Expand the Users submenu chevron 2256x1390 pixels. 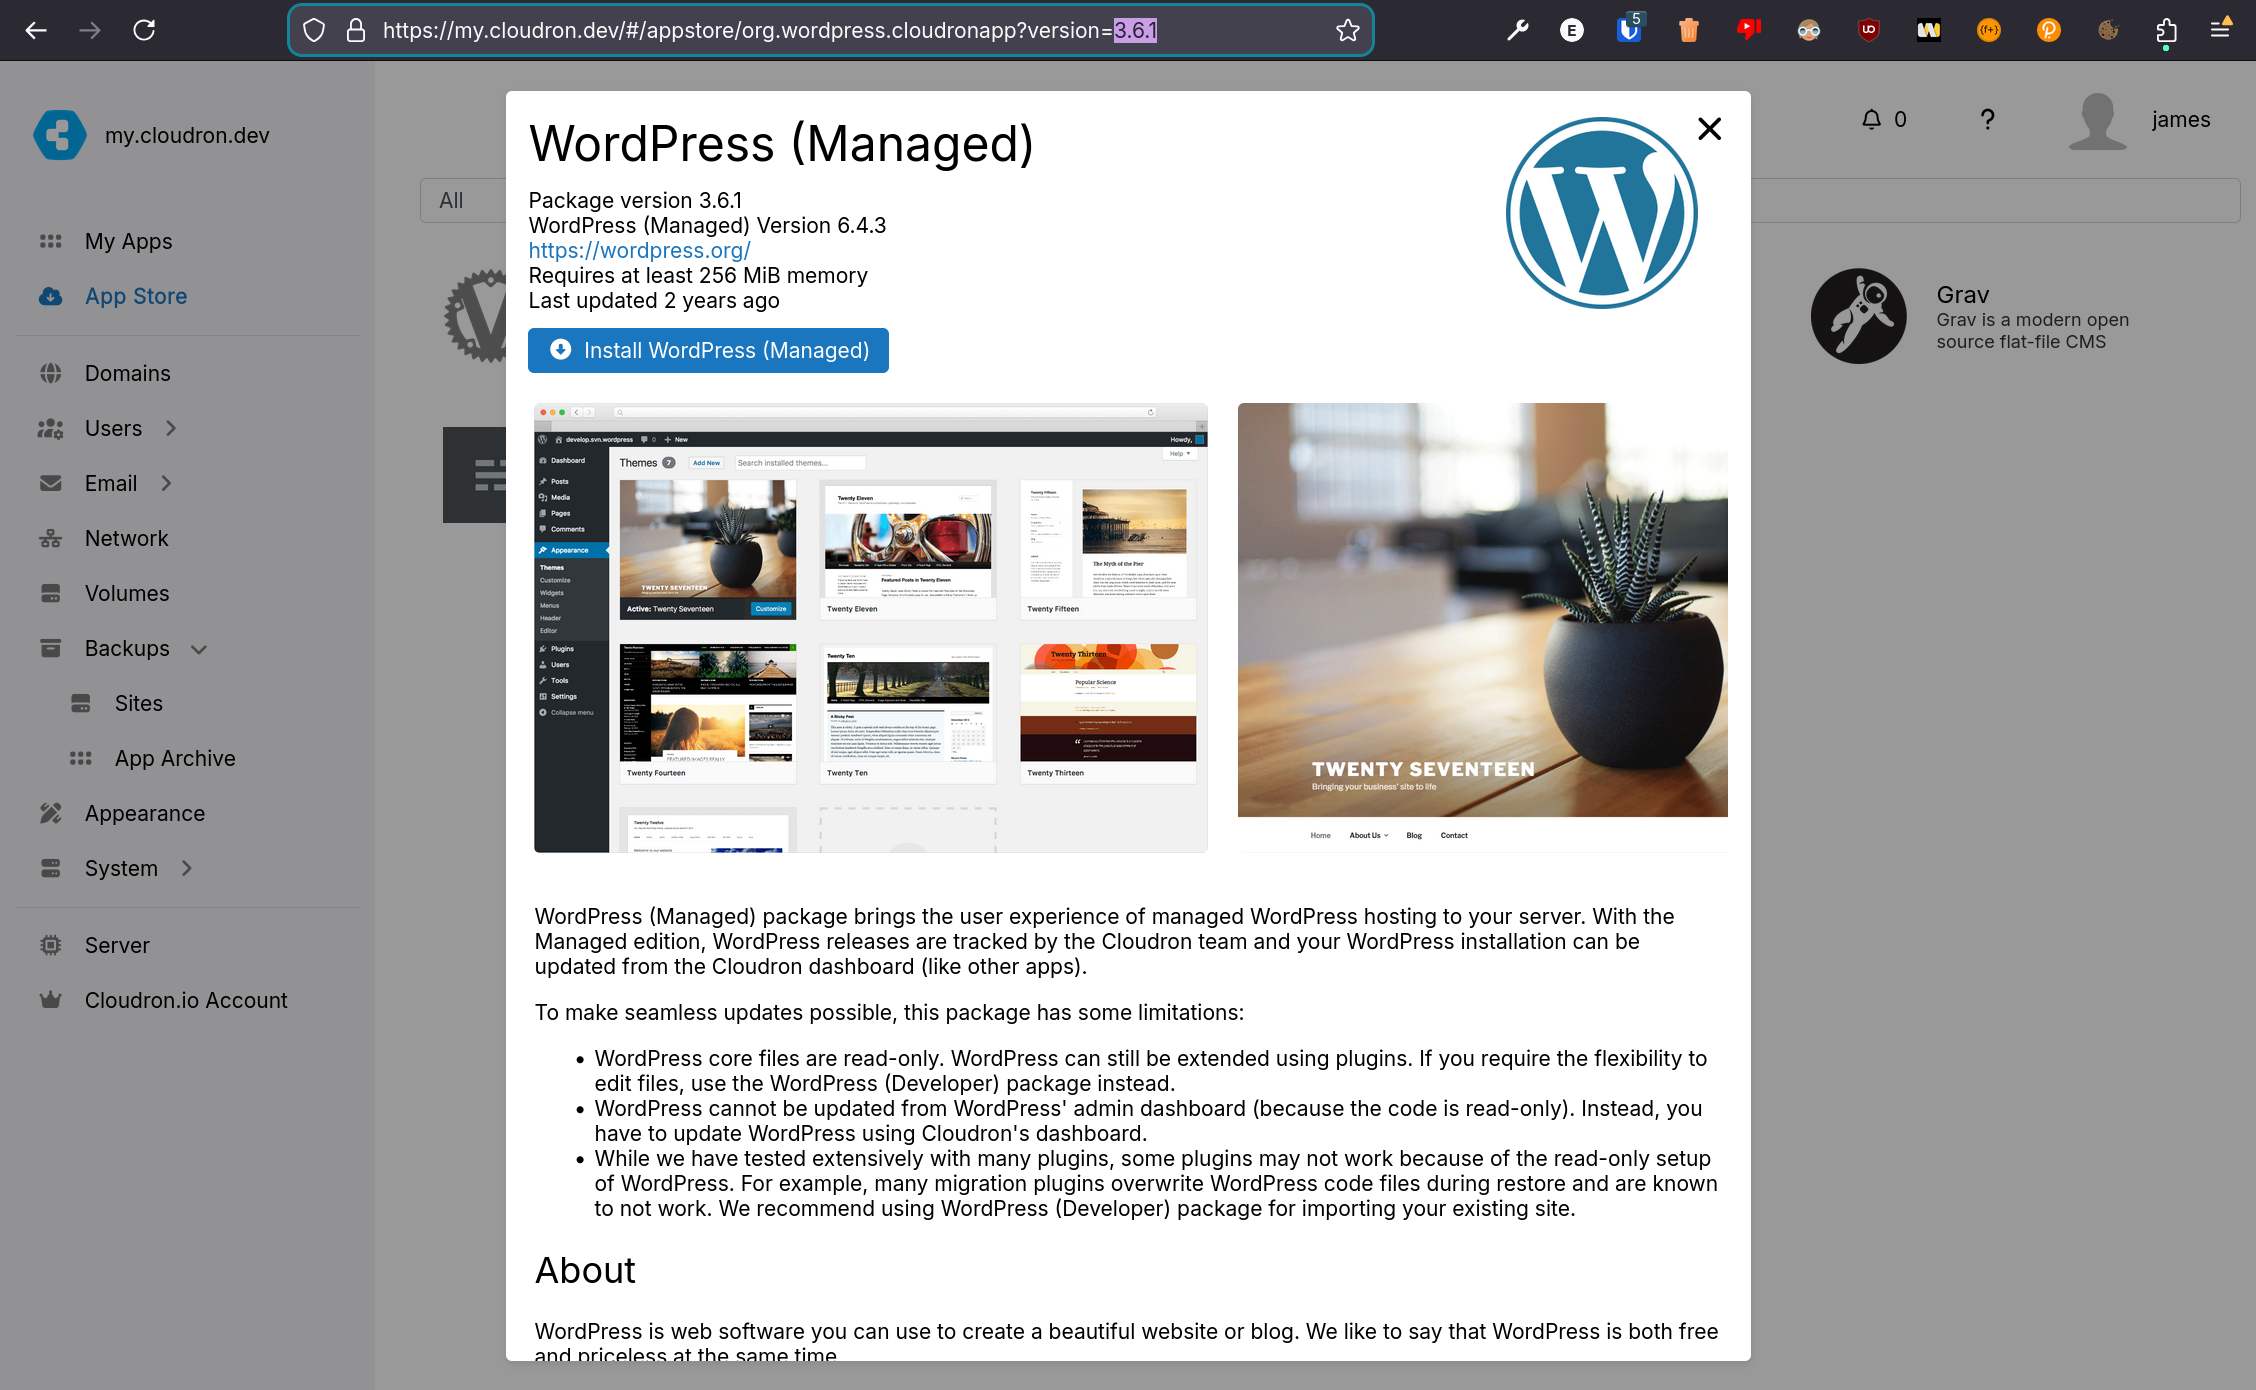[x=171, y=428]
